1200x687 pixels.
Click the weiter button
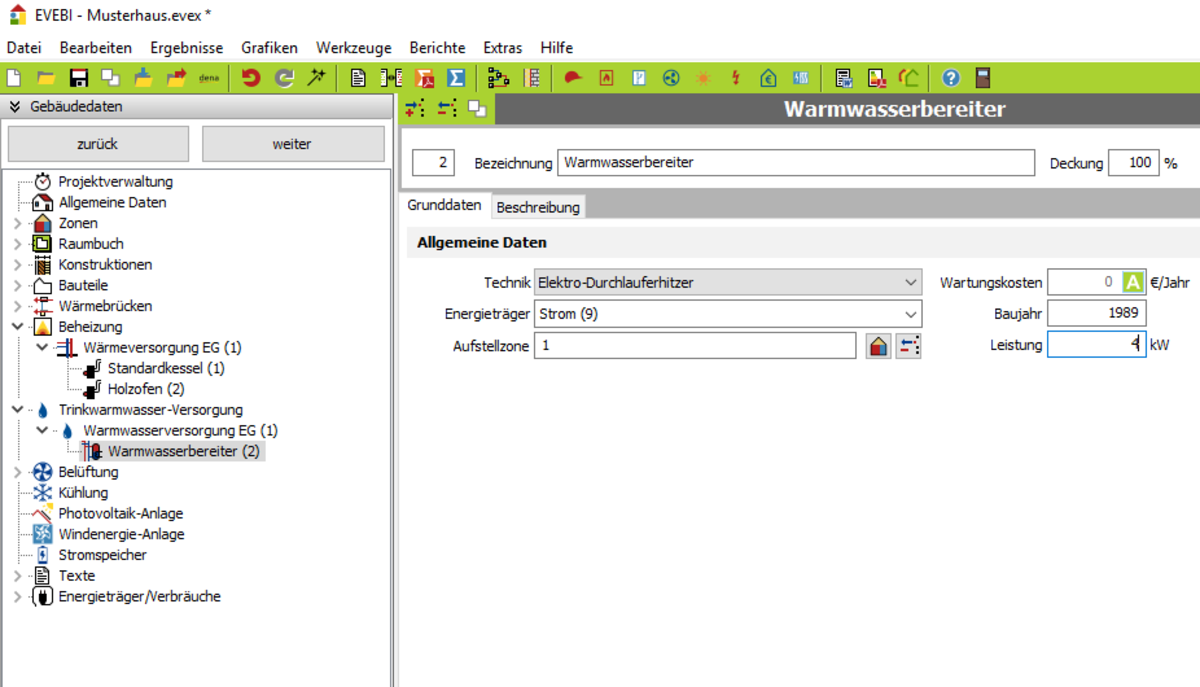tap(292, 144)
